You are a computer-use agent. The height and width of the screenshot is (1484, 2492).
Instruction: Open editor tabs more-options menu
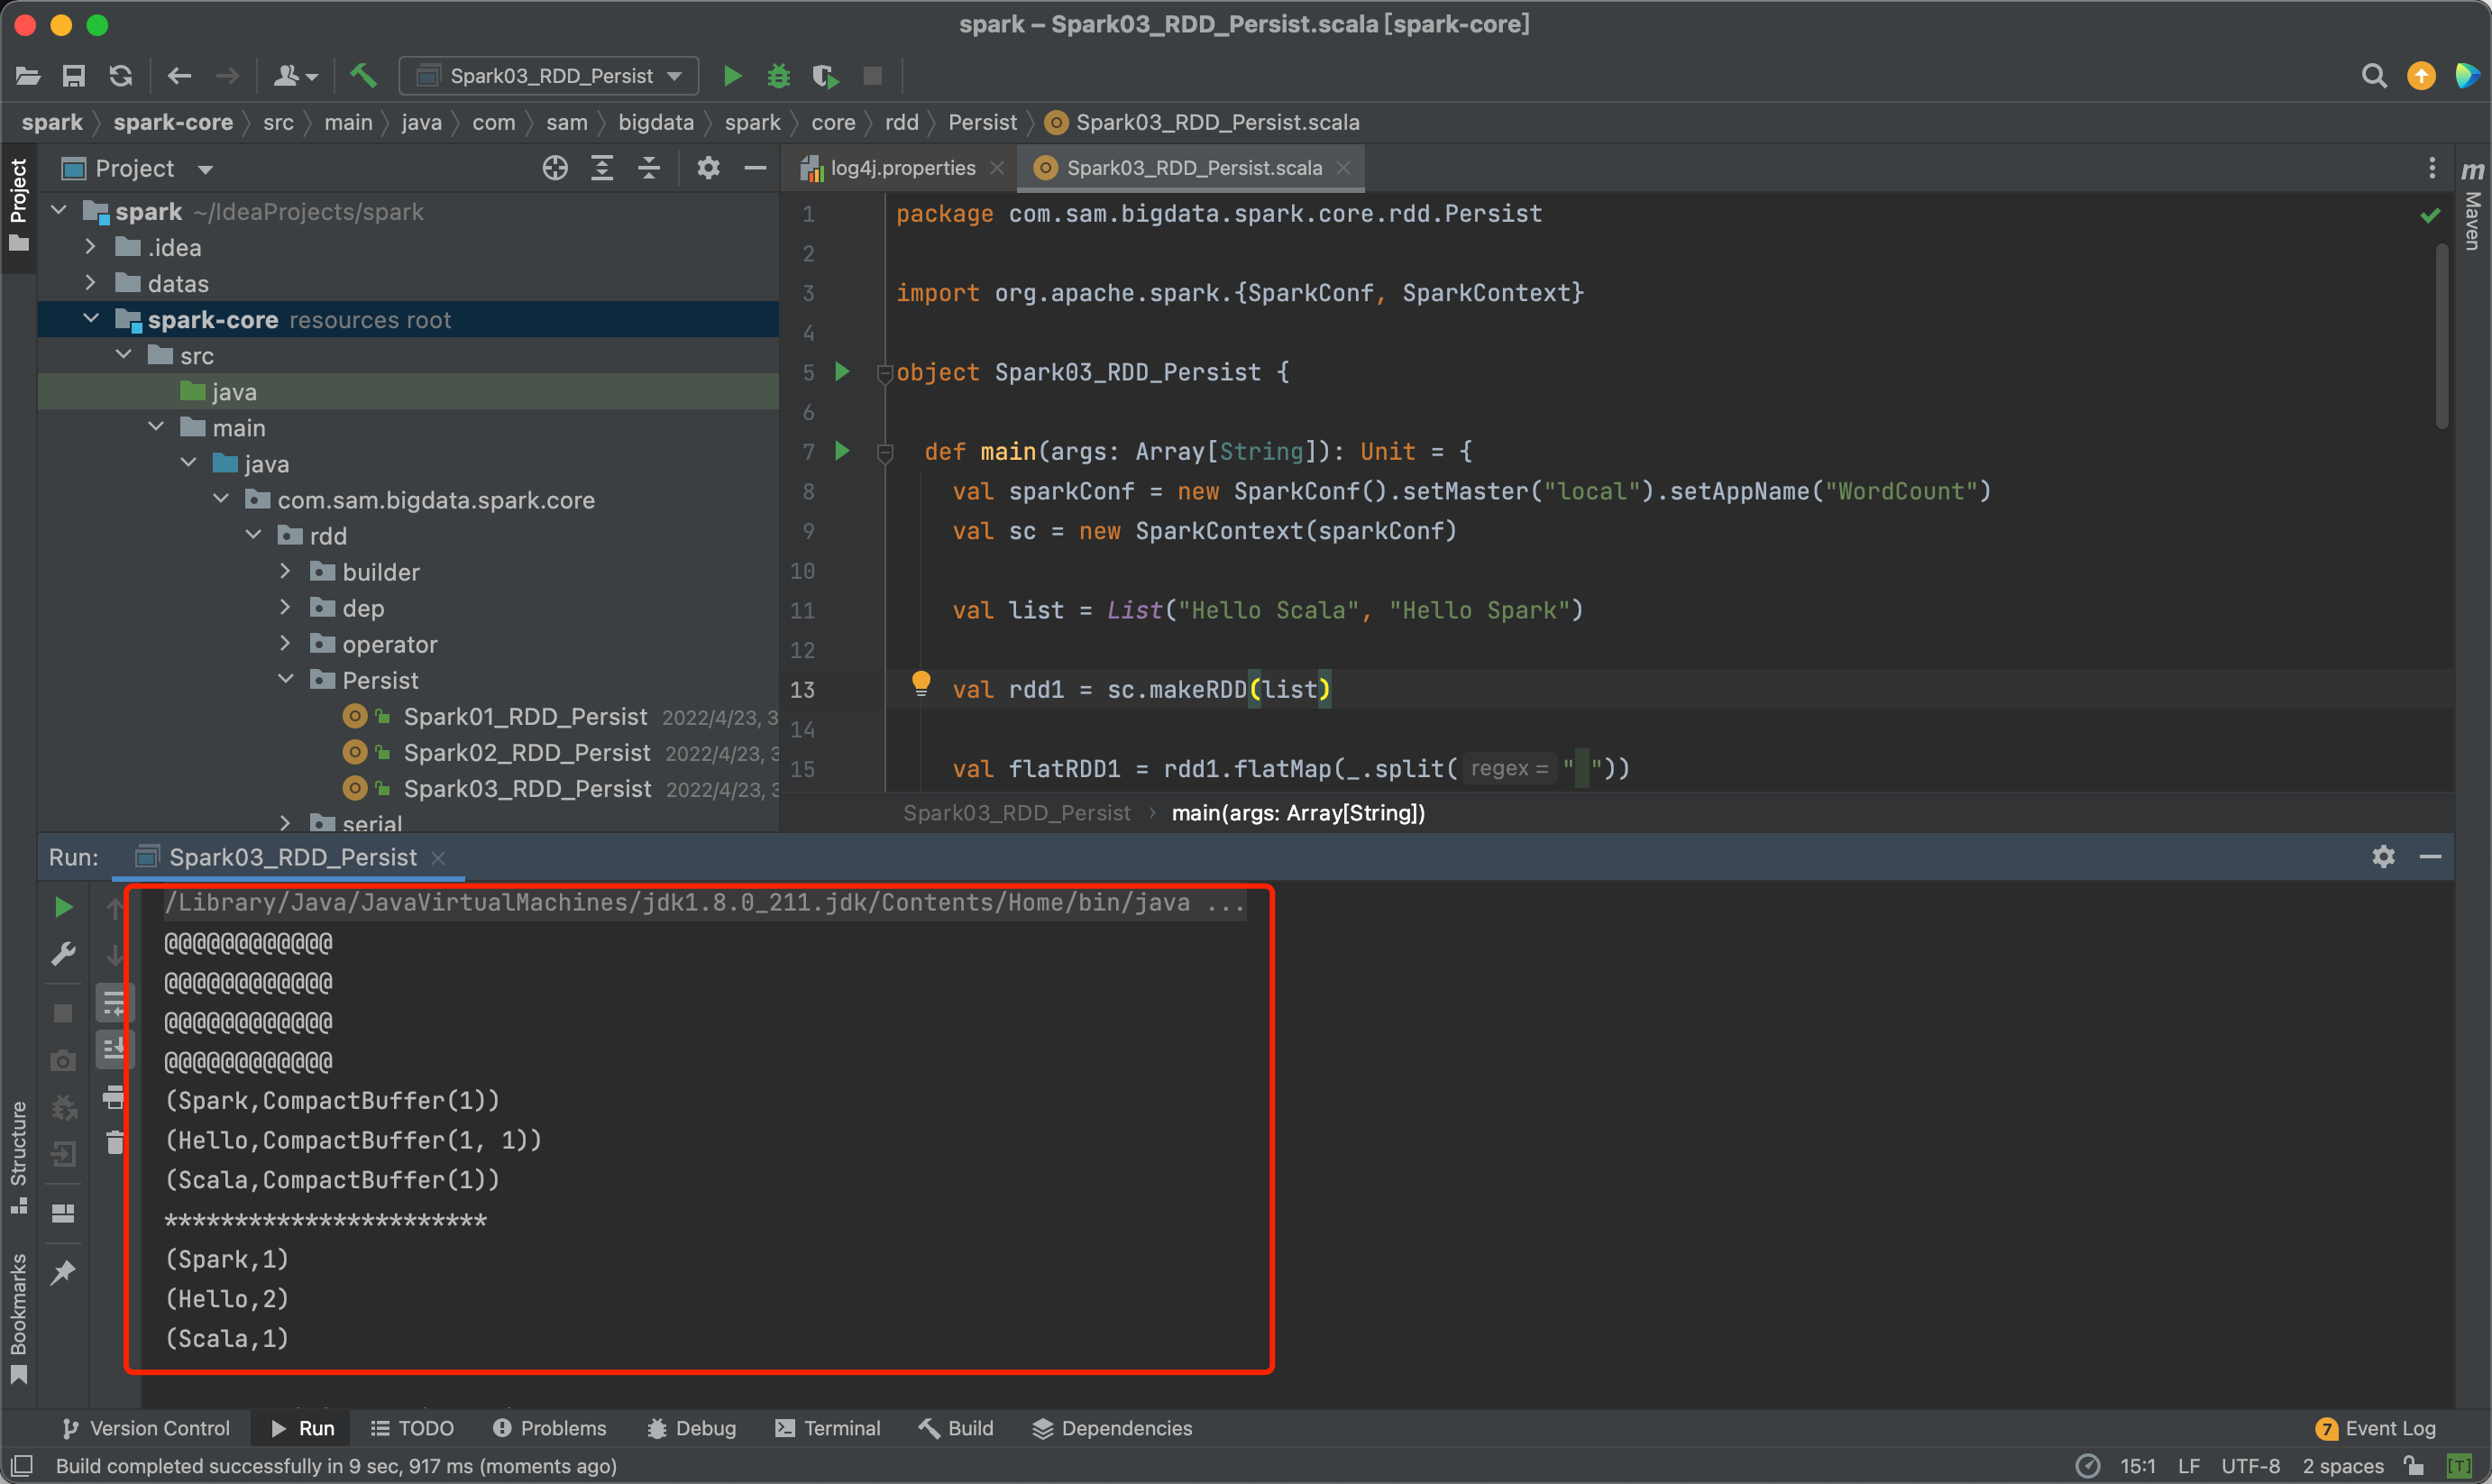tap(2431, 168)
